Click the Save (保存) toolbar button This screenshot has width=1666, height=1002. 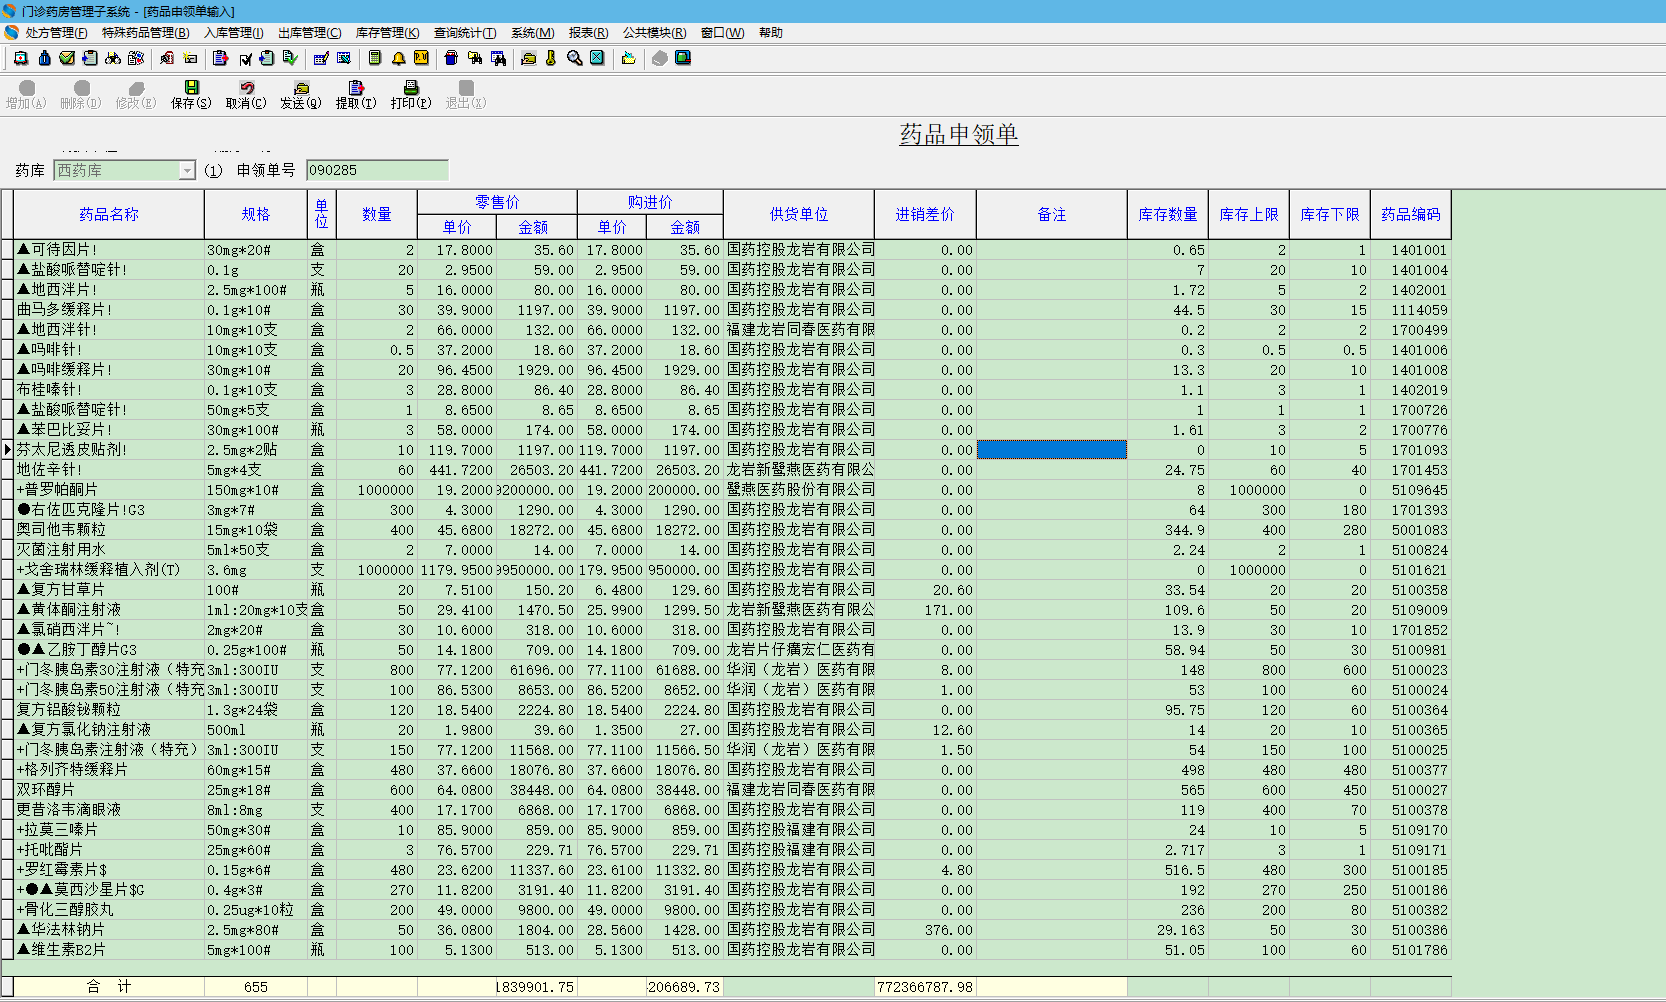pos(191,94)
